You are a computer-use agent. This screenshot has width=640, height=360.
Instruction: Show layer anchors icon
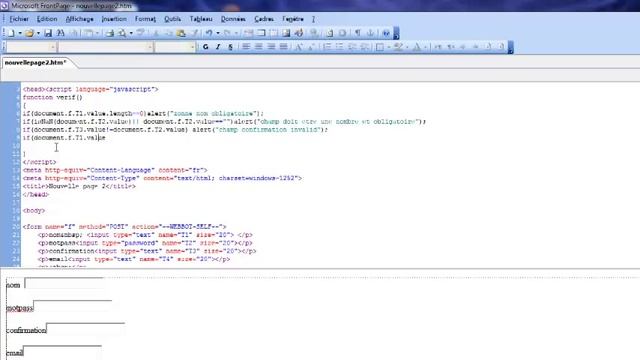(x=371, y=33)
